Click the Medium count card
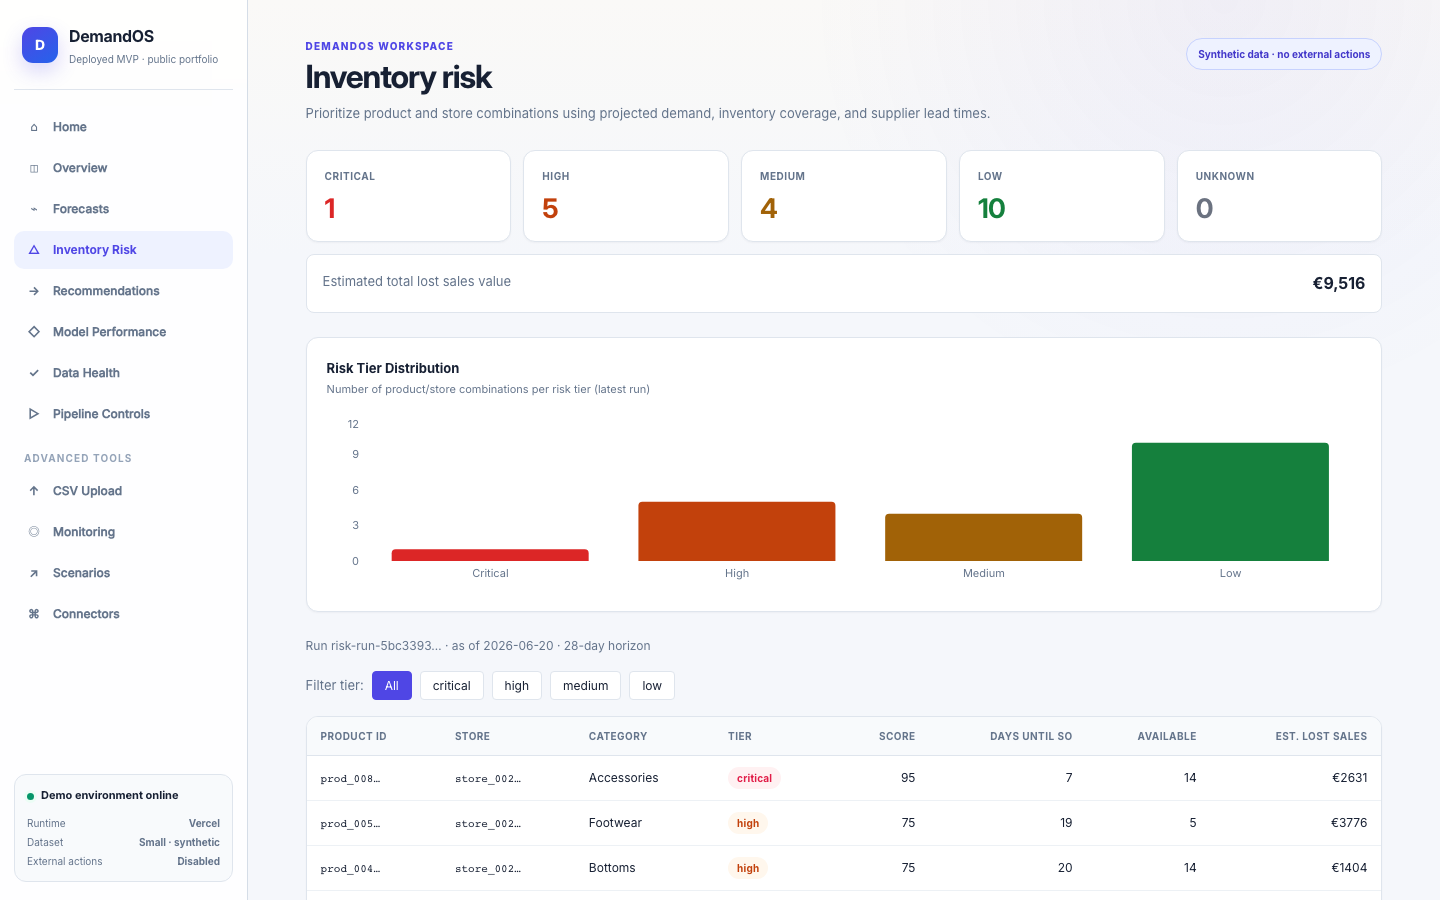The image size is (1440, 900). 844,196
